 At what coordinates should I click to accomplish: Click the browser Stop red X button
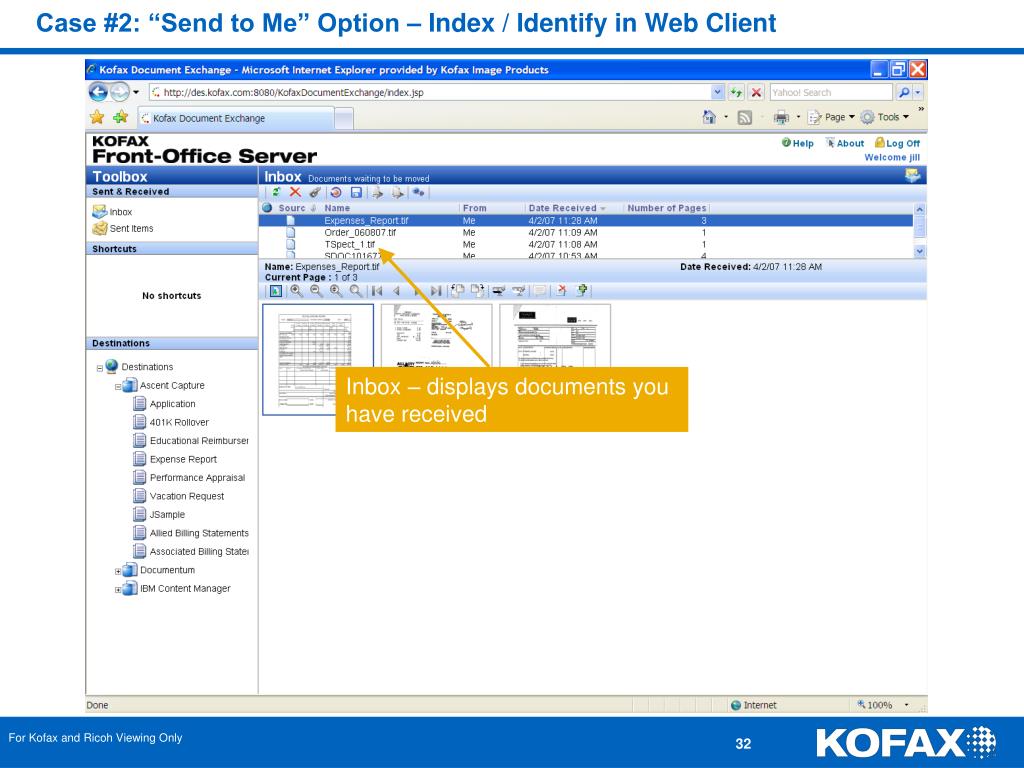tap(756, 92)
